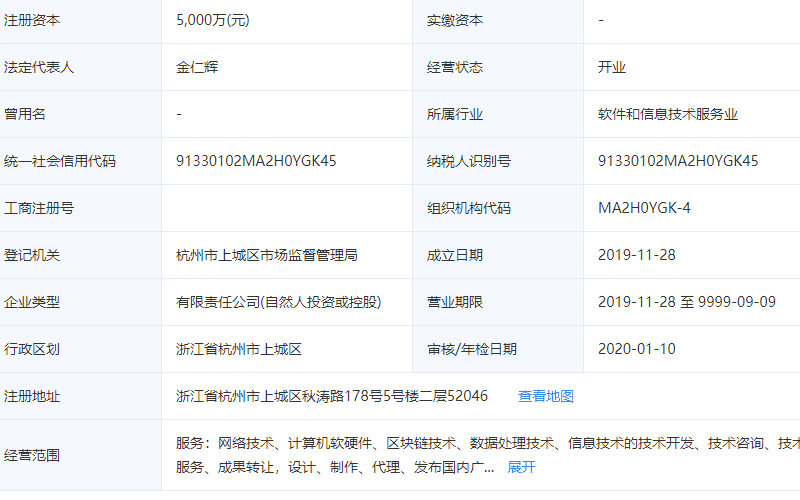Image resolution: width=800 pixels, height=500 pixels.
Task: Select the 行政区划 label
Action: pyautogui.click(x=32, y=349)
